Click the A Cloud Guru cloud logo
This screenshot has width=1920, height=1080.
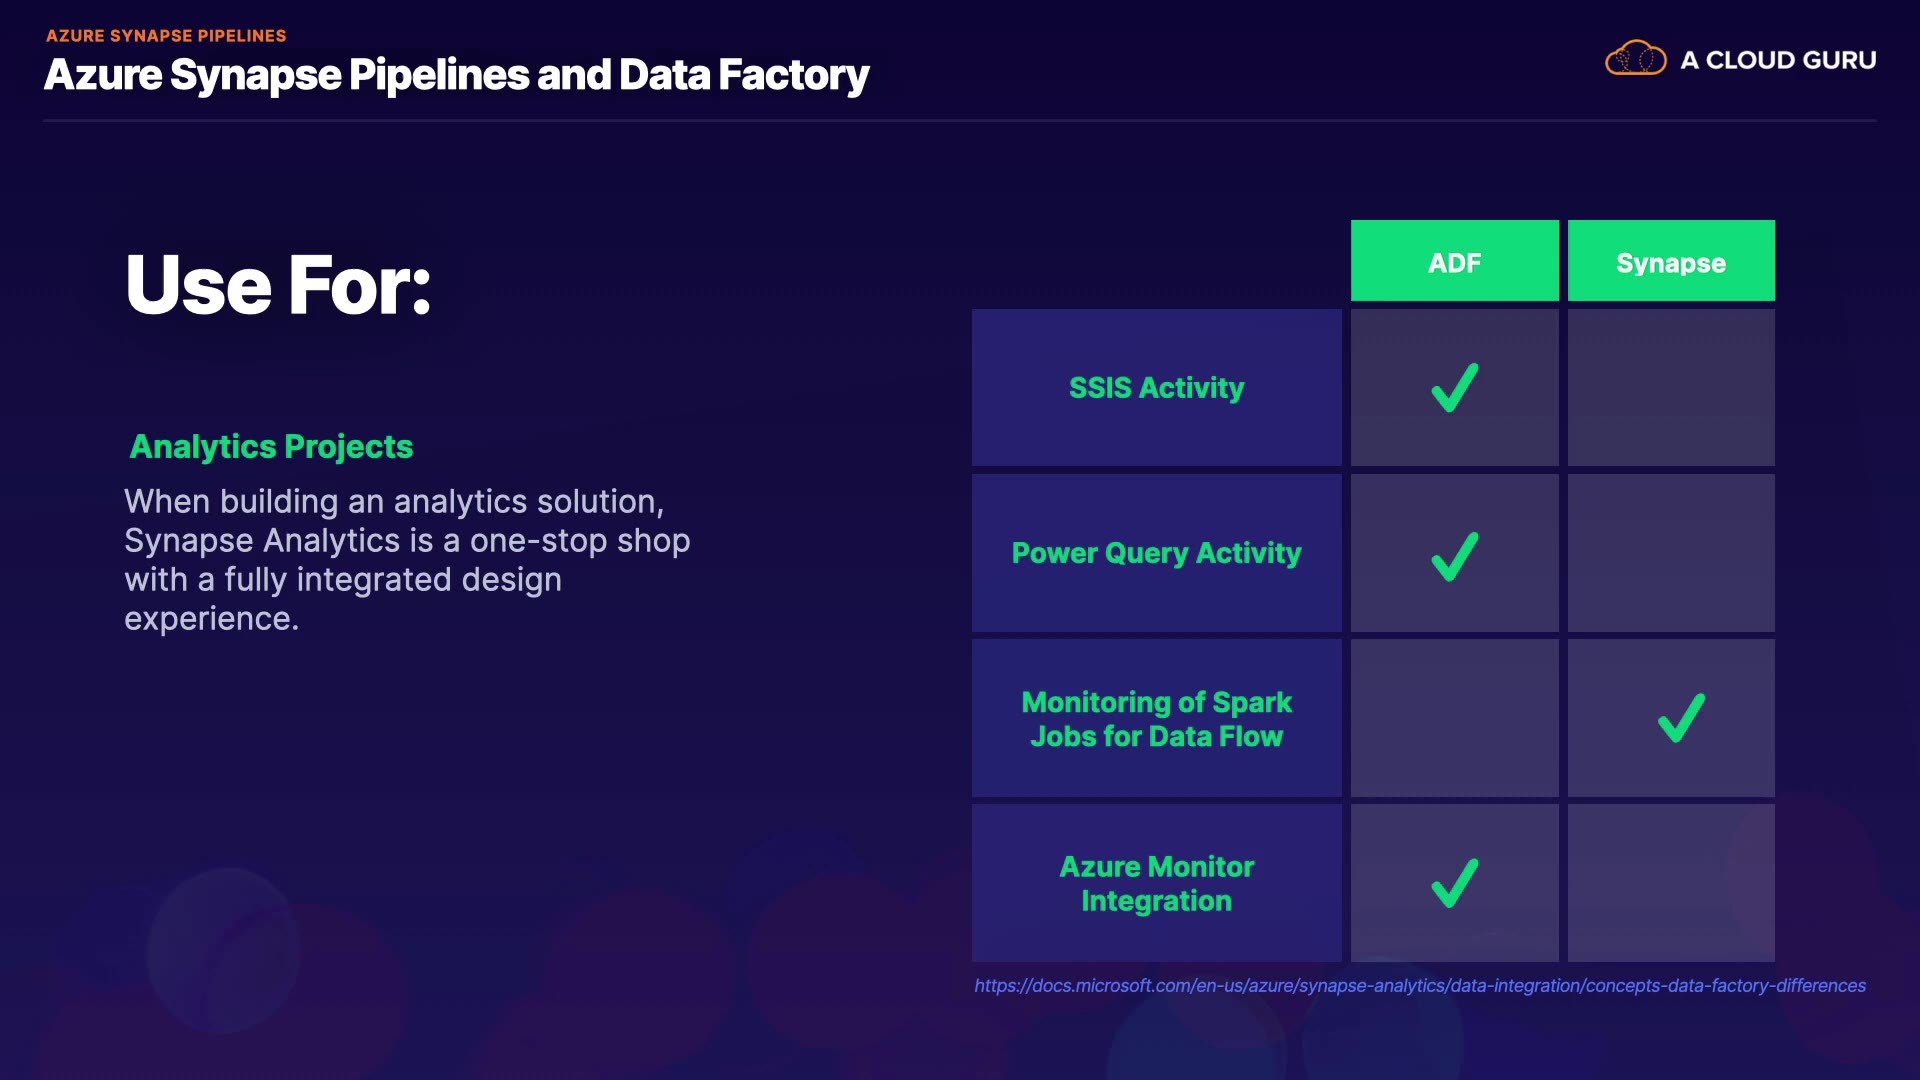[x=1635, y=59]
